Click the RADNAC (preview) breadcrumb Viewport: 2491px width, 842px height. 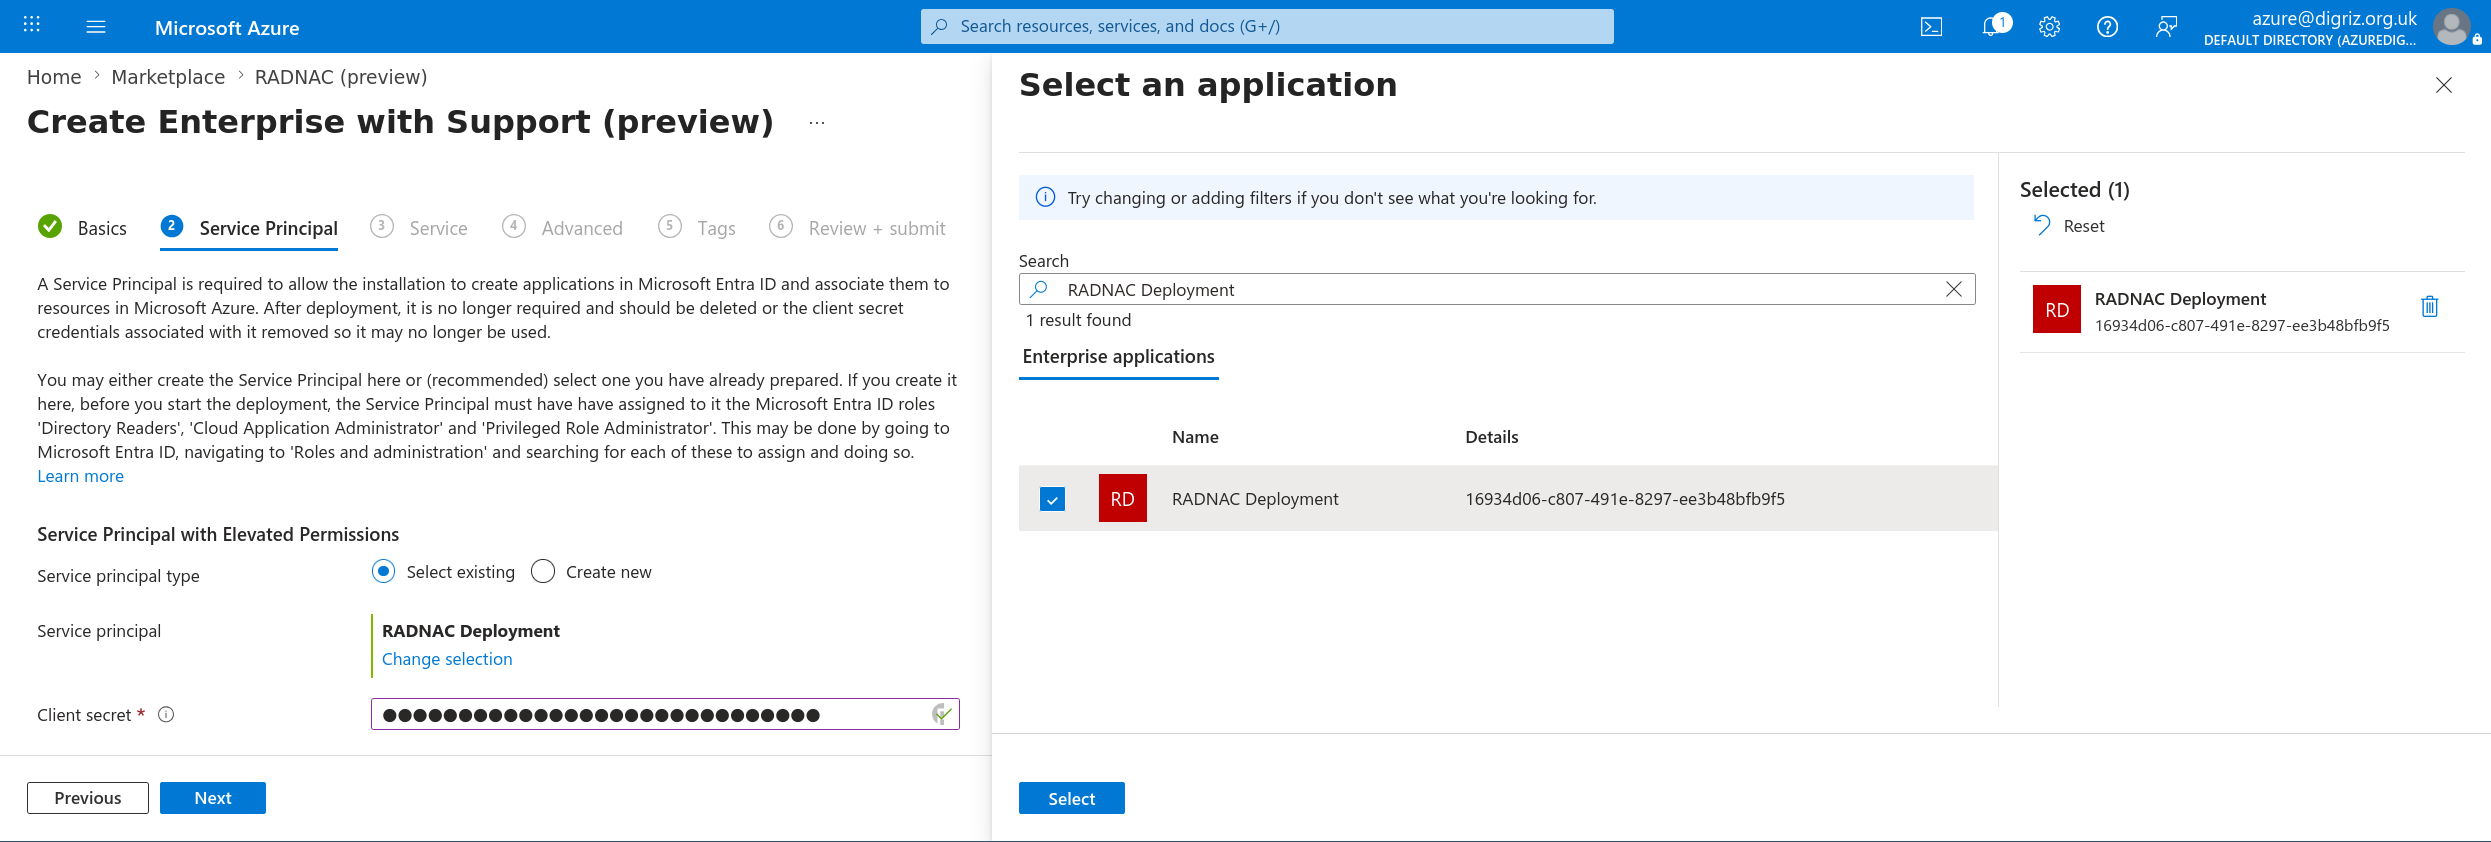click(341, 77)
